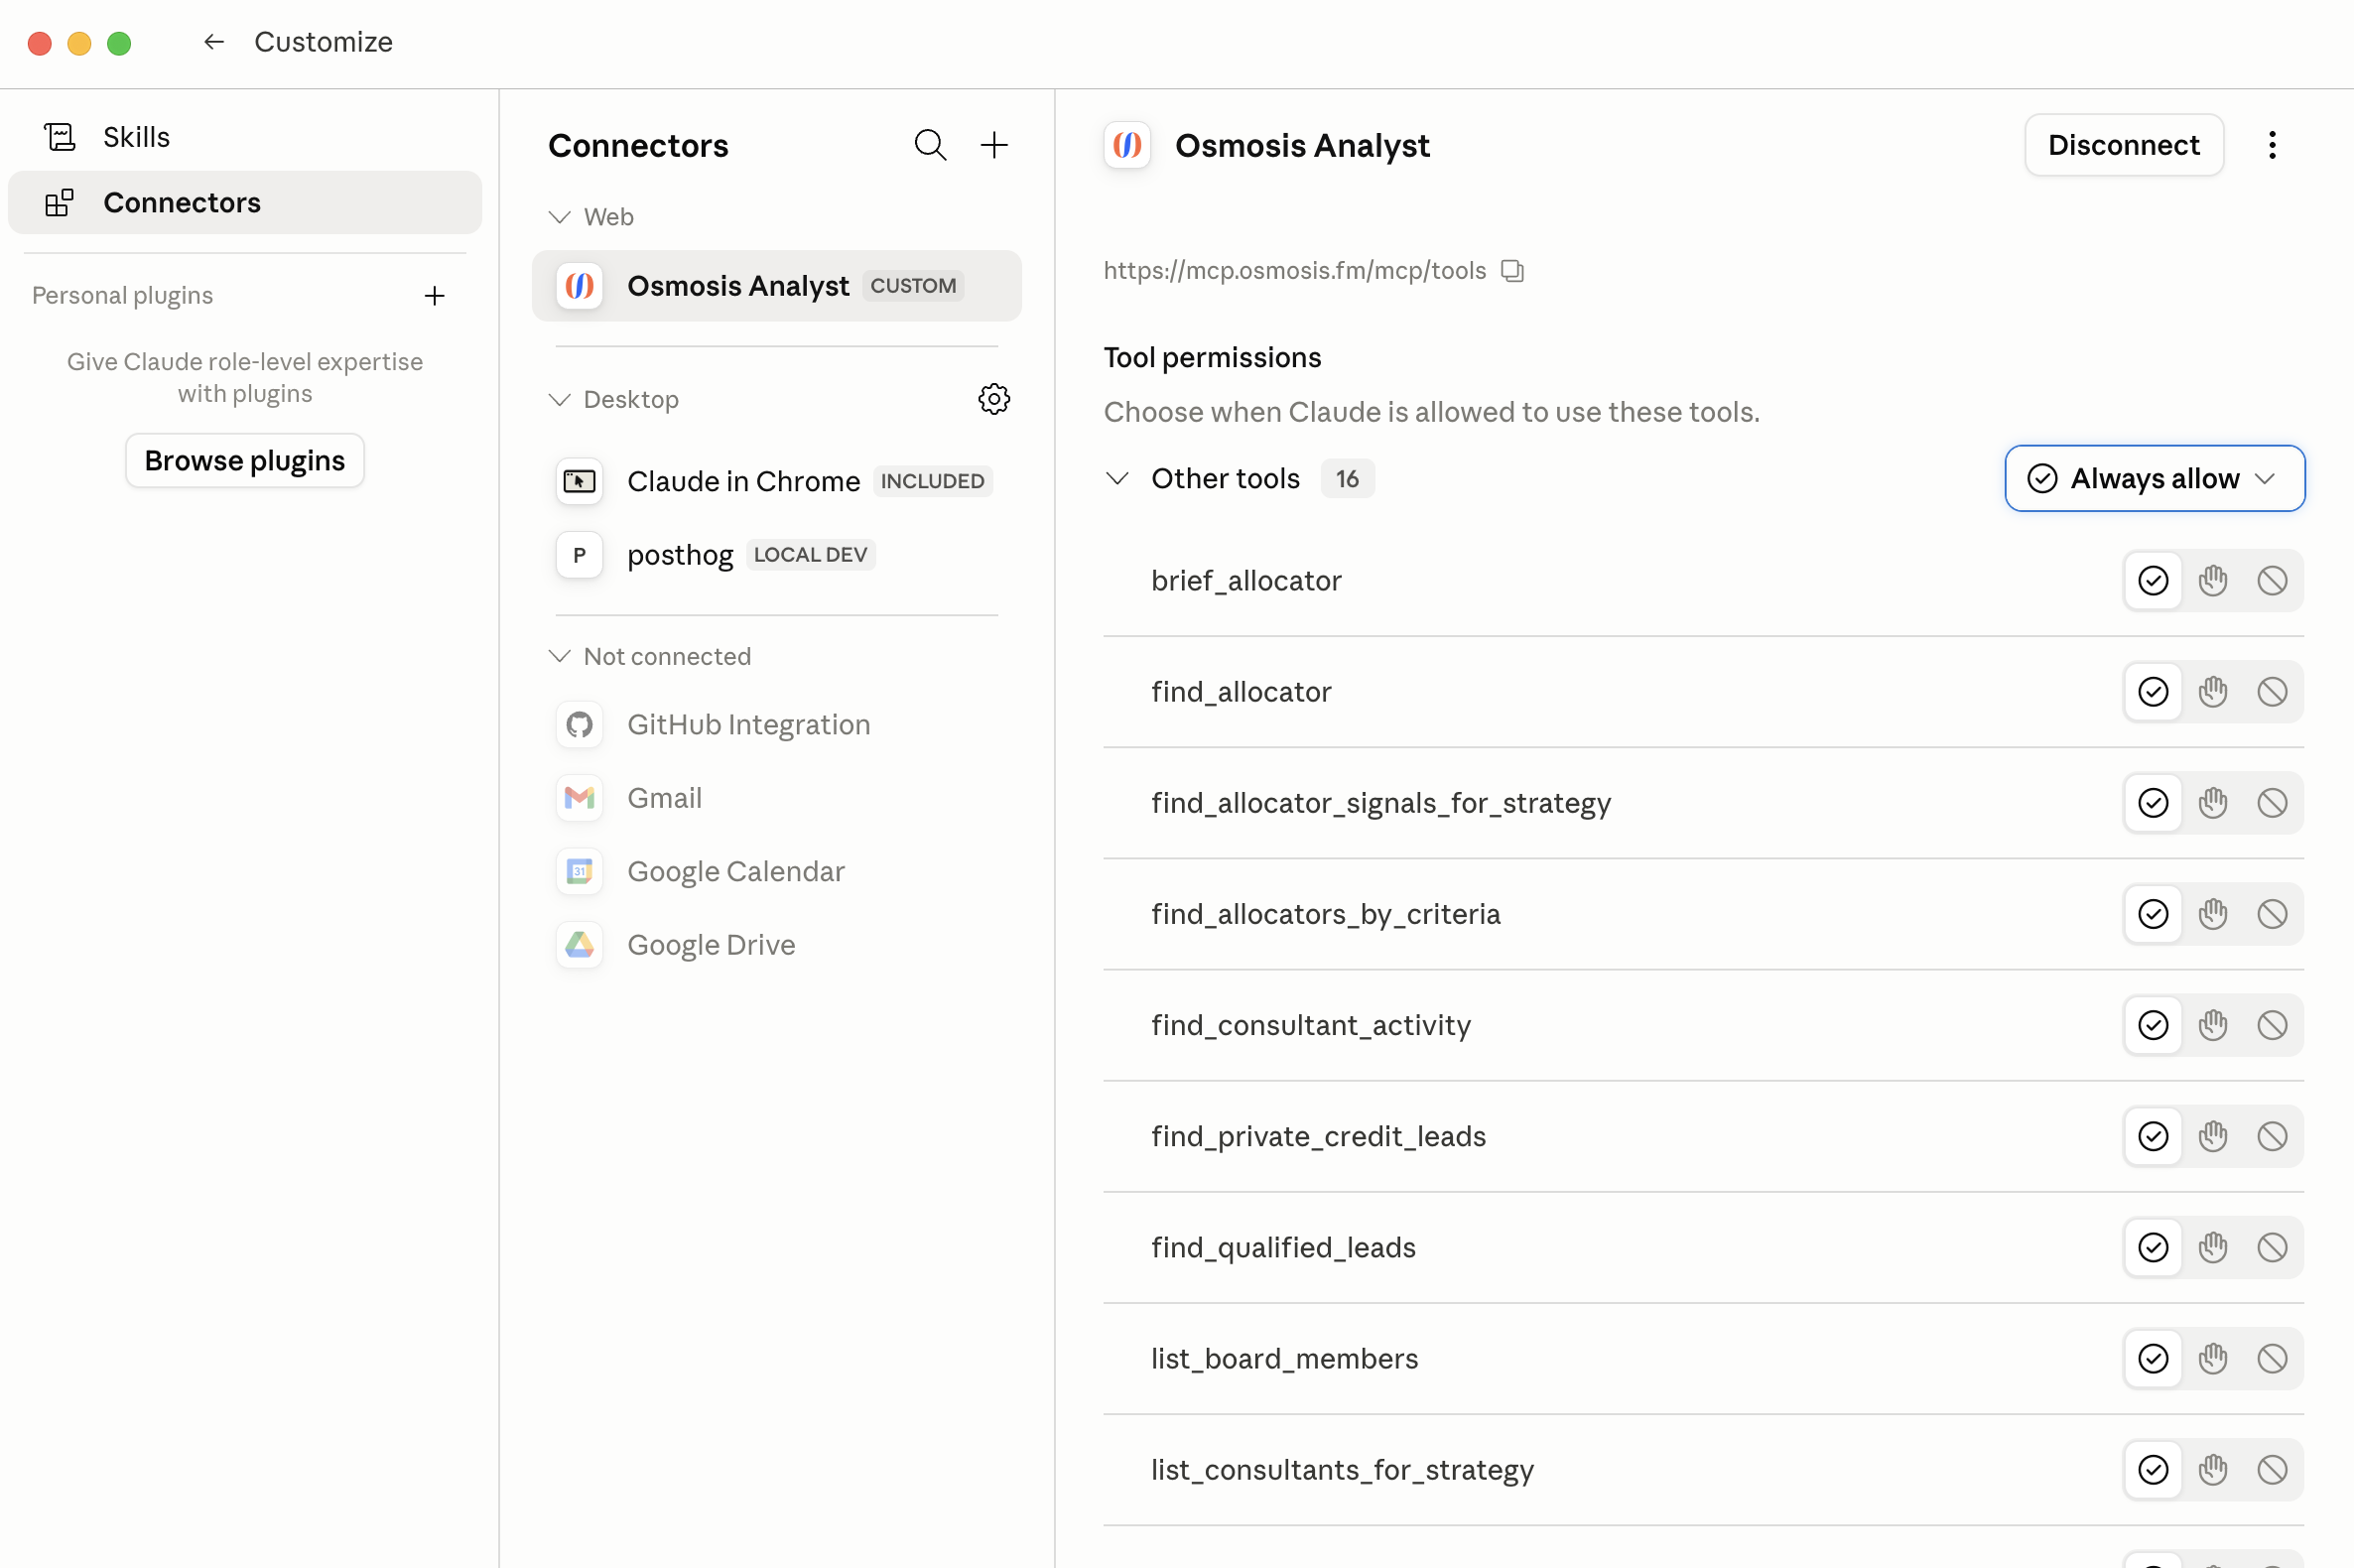
Task: Click the Osmosis Analyst logo in header
Action: point(1127,145)
